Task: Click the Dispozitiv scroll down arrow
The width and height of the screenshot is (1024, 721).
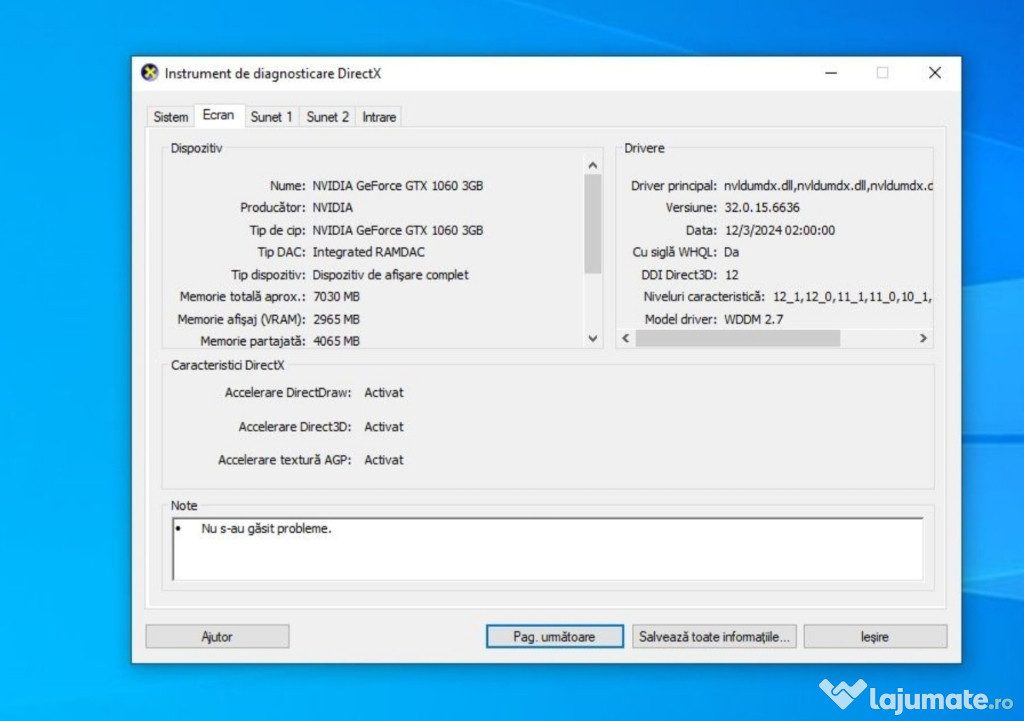Action: point(592,338)
